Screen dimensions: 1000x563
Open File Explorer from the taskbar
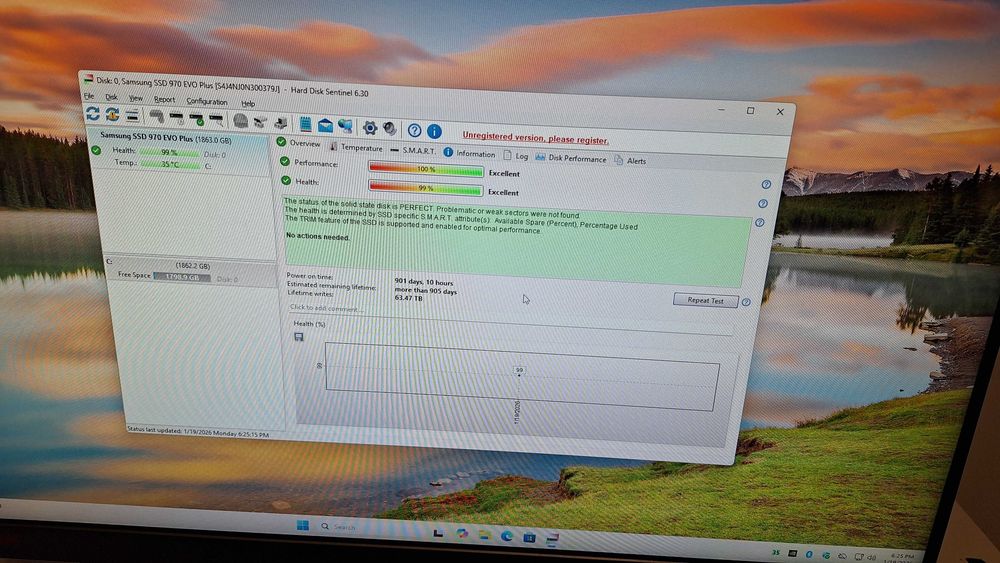(485, 534)
